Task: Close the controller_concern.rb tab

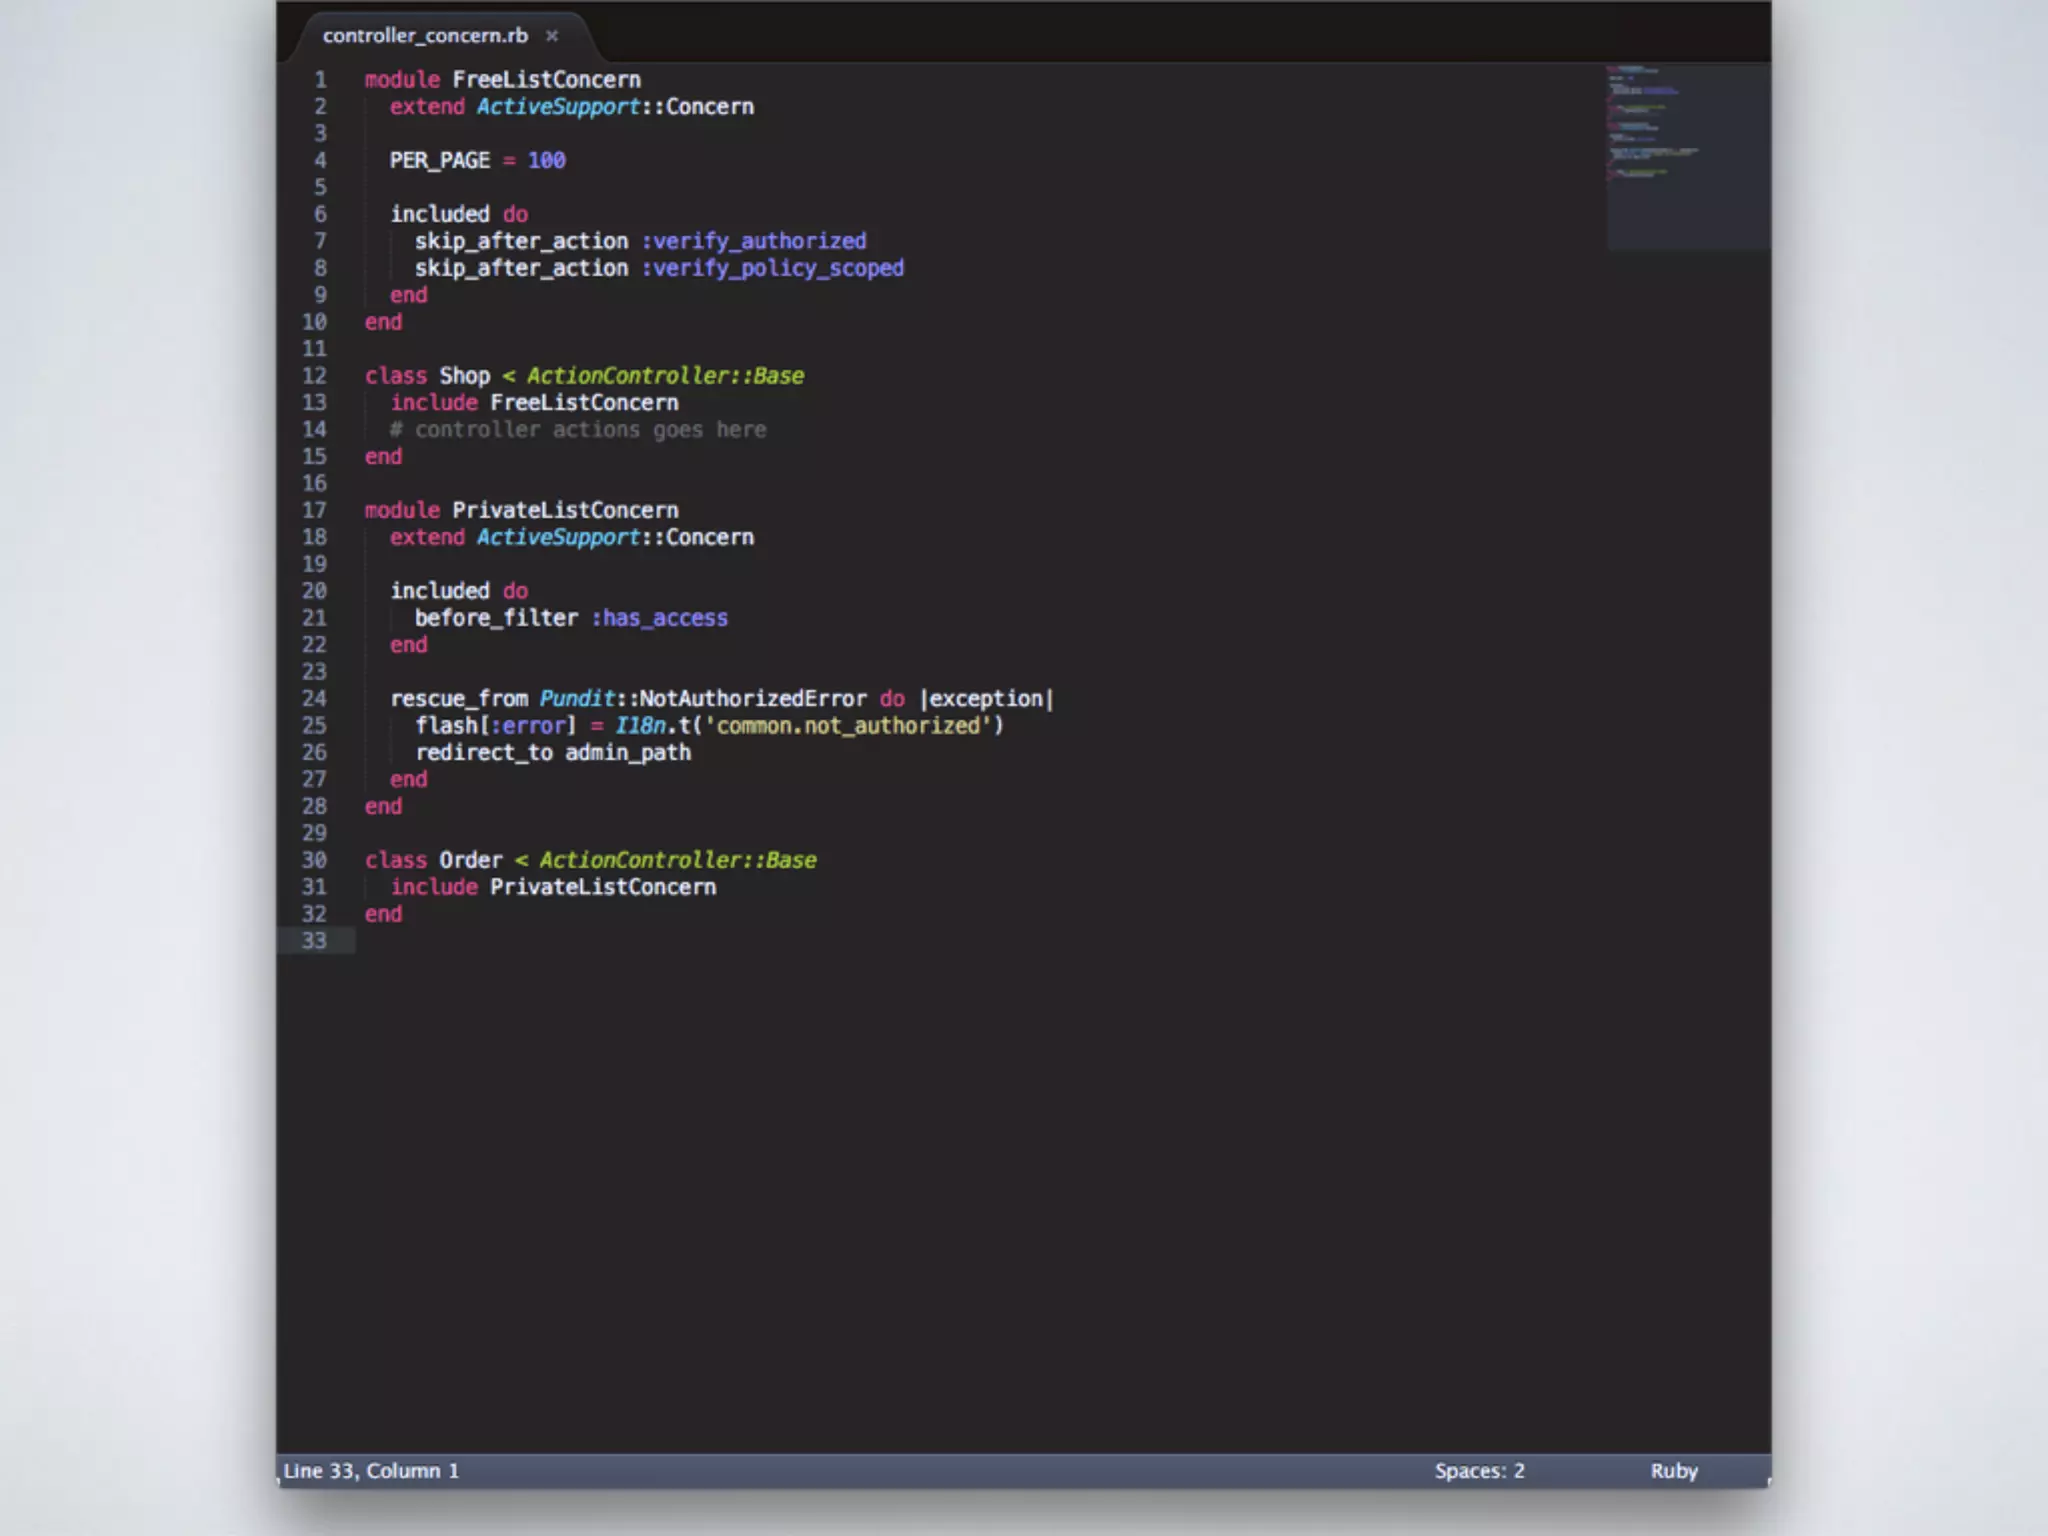Action: pos(551,36)
